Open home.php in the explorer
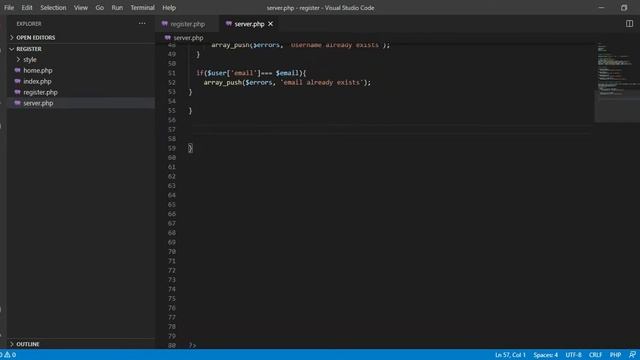The width and height of the screenshot is (640, 360). [81, 71]
